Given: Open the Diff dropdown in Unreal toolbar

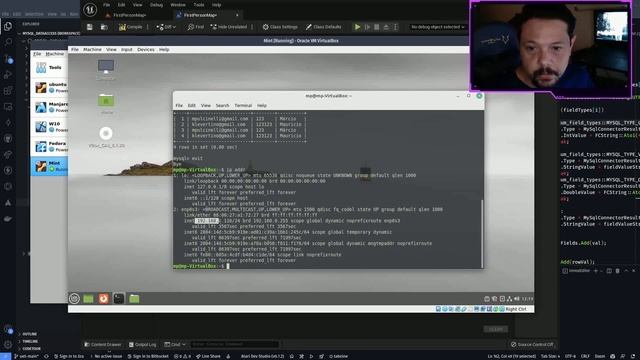Looking at the screenshot, I should click(166, 27).
